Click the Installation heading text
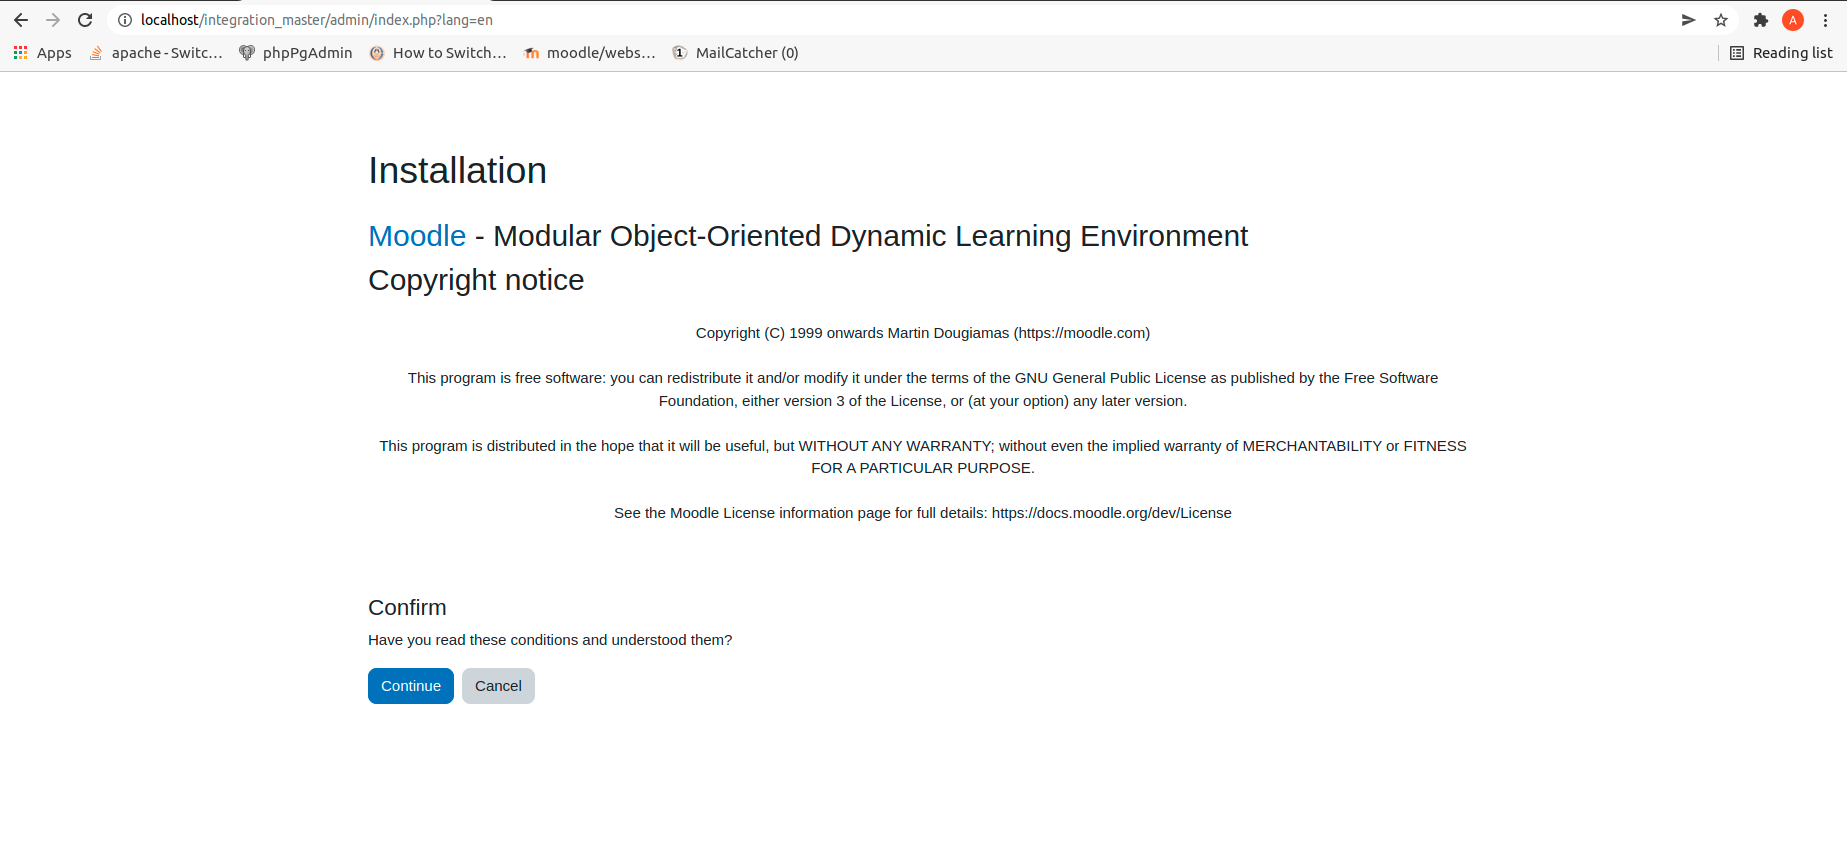 pos(458,171)
